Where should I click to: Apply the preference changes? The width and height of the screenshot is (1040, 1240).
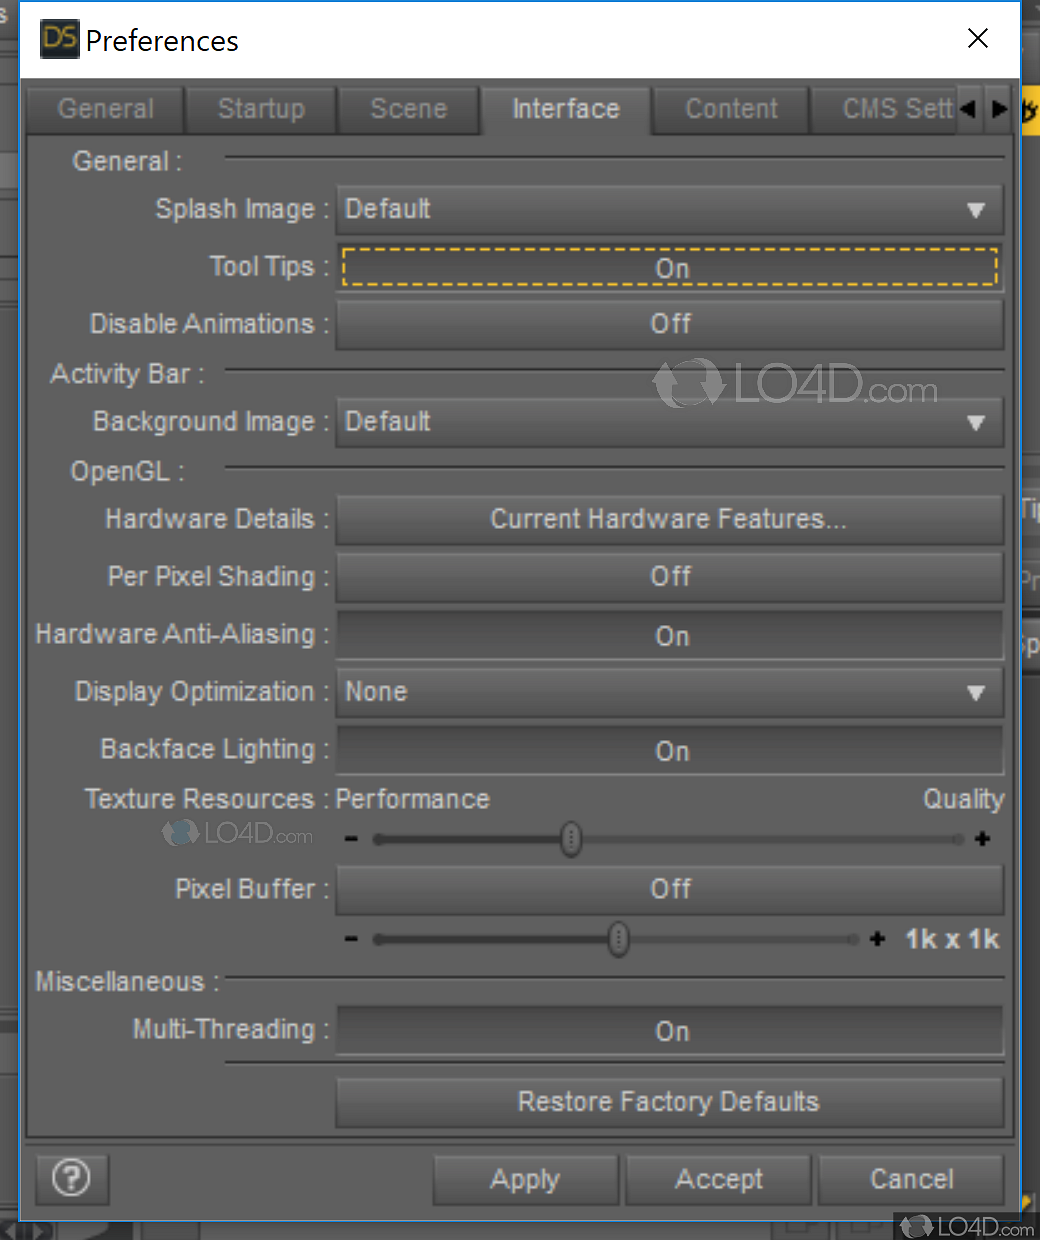point(525,1180)
